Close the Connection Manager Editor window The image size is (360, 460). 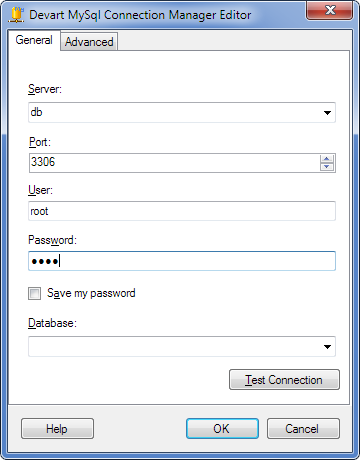coord(330,10)
